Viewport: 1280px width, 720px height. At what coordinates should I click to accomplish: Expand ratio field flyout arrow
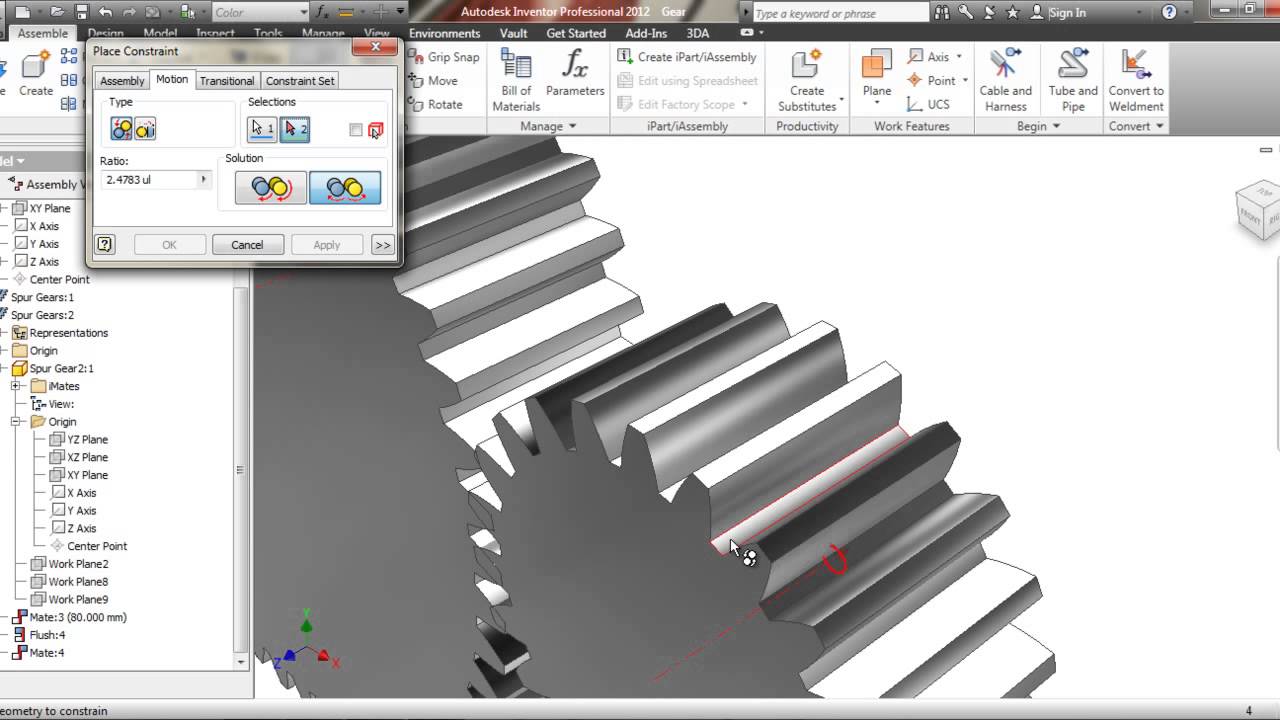pyautogui.click(x=203, y=180)
